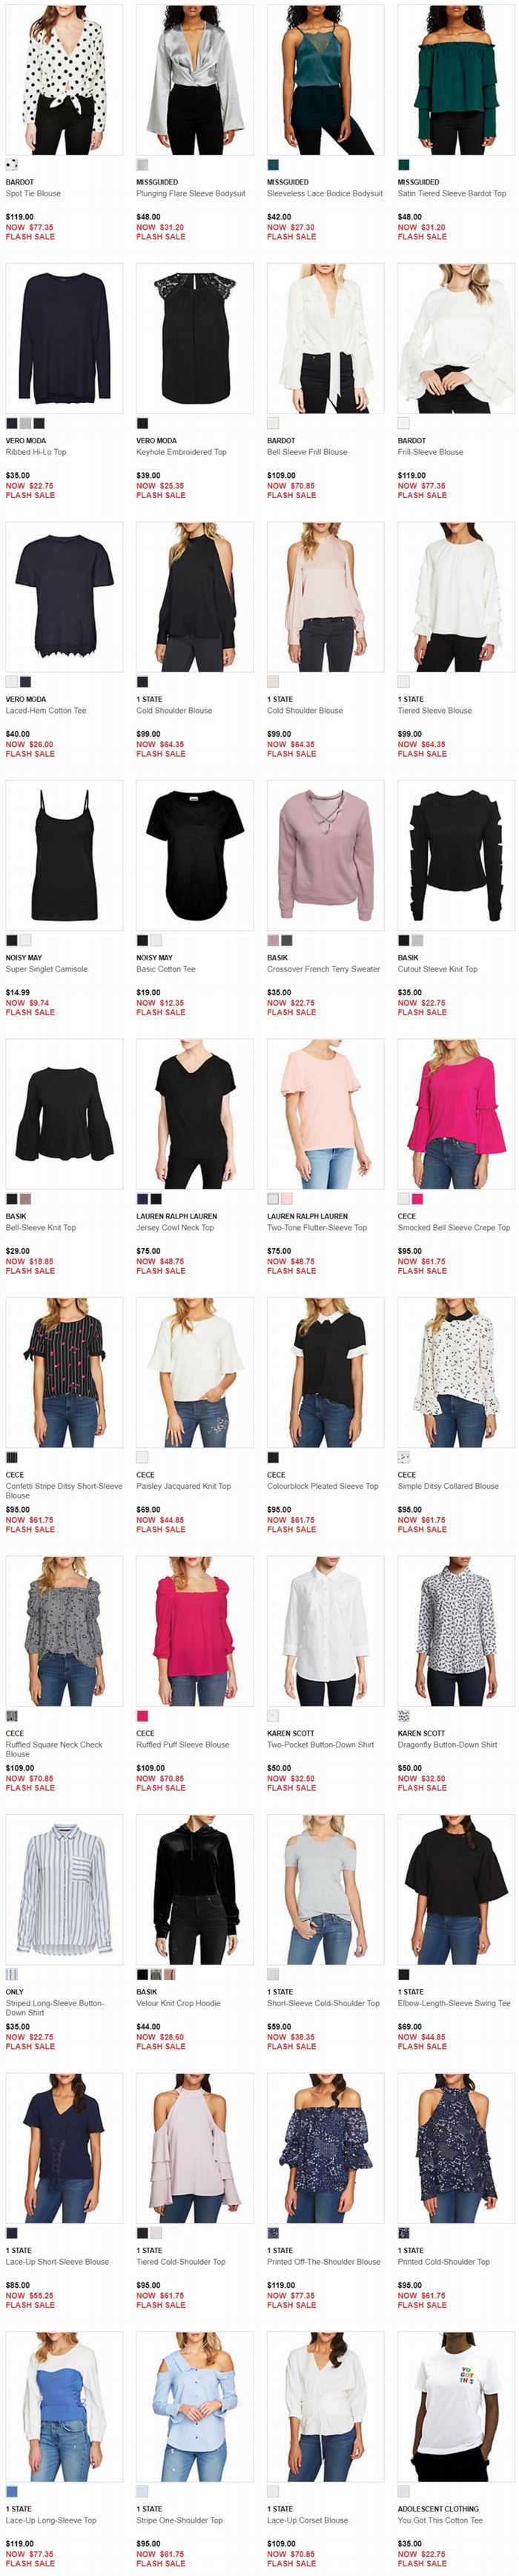Click the Bell Sleeve Frill Blouse link
This screenshot has width=519, height=2576.
pyautogui.click(x=307, y=452)
